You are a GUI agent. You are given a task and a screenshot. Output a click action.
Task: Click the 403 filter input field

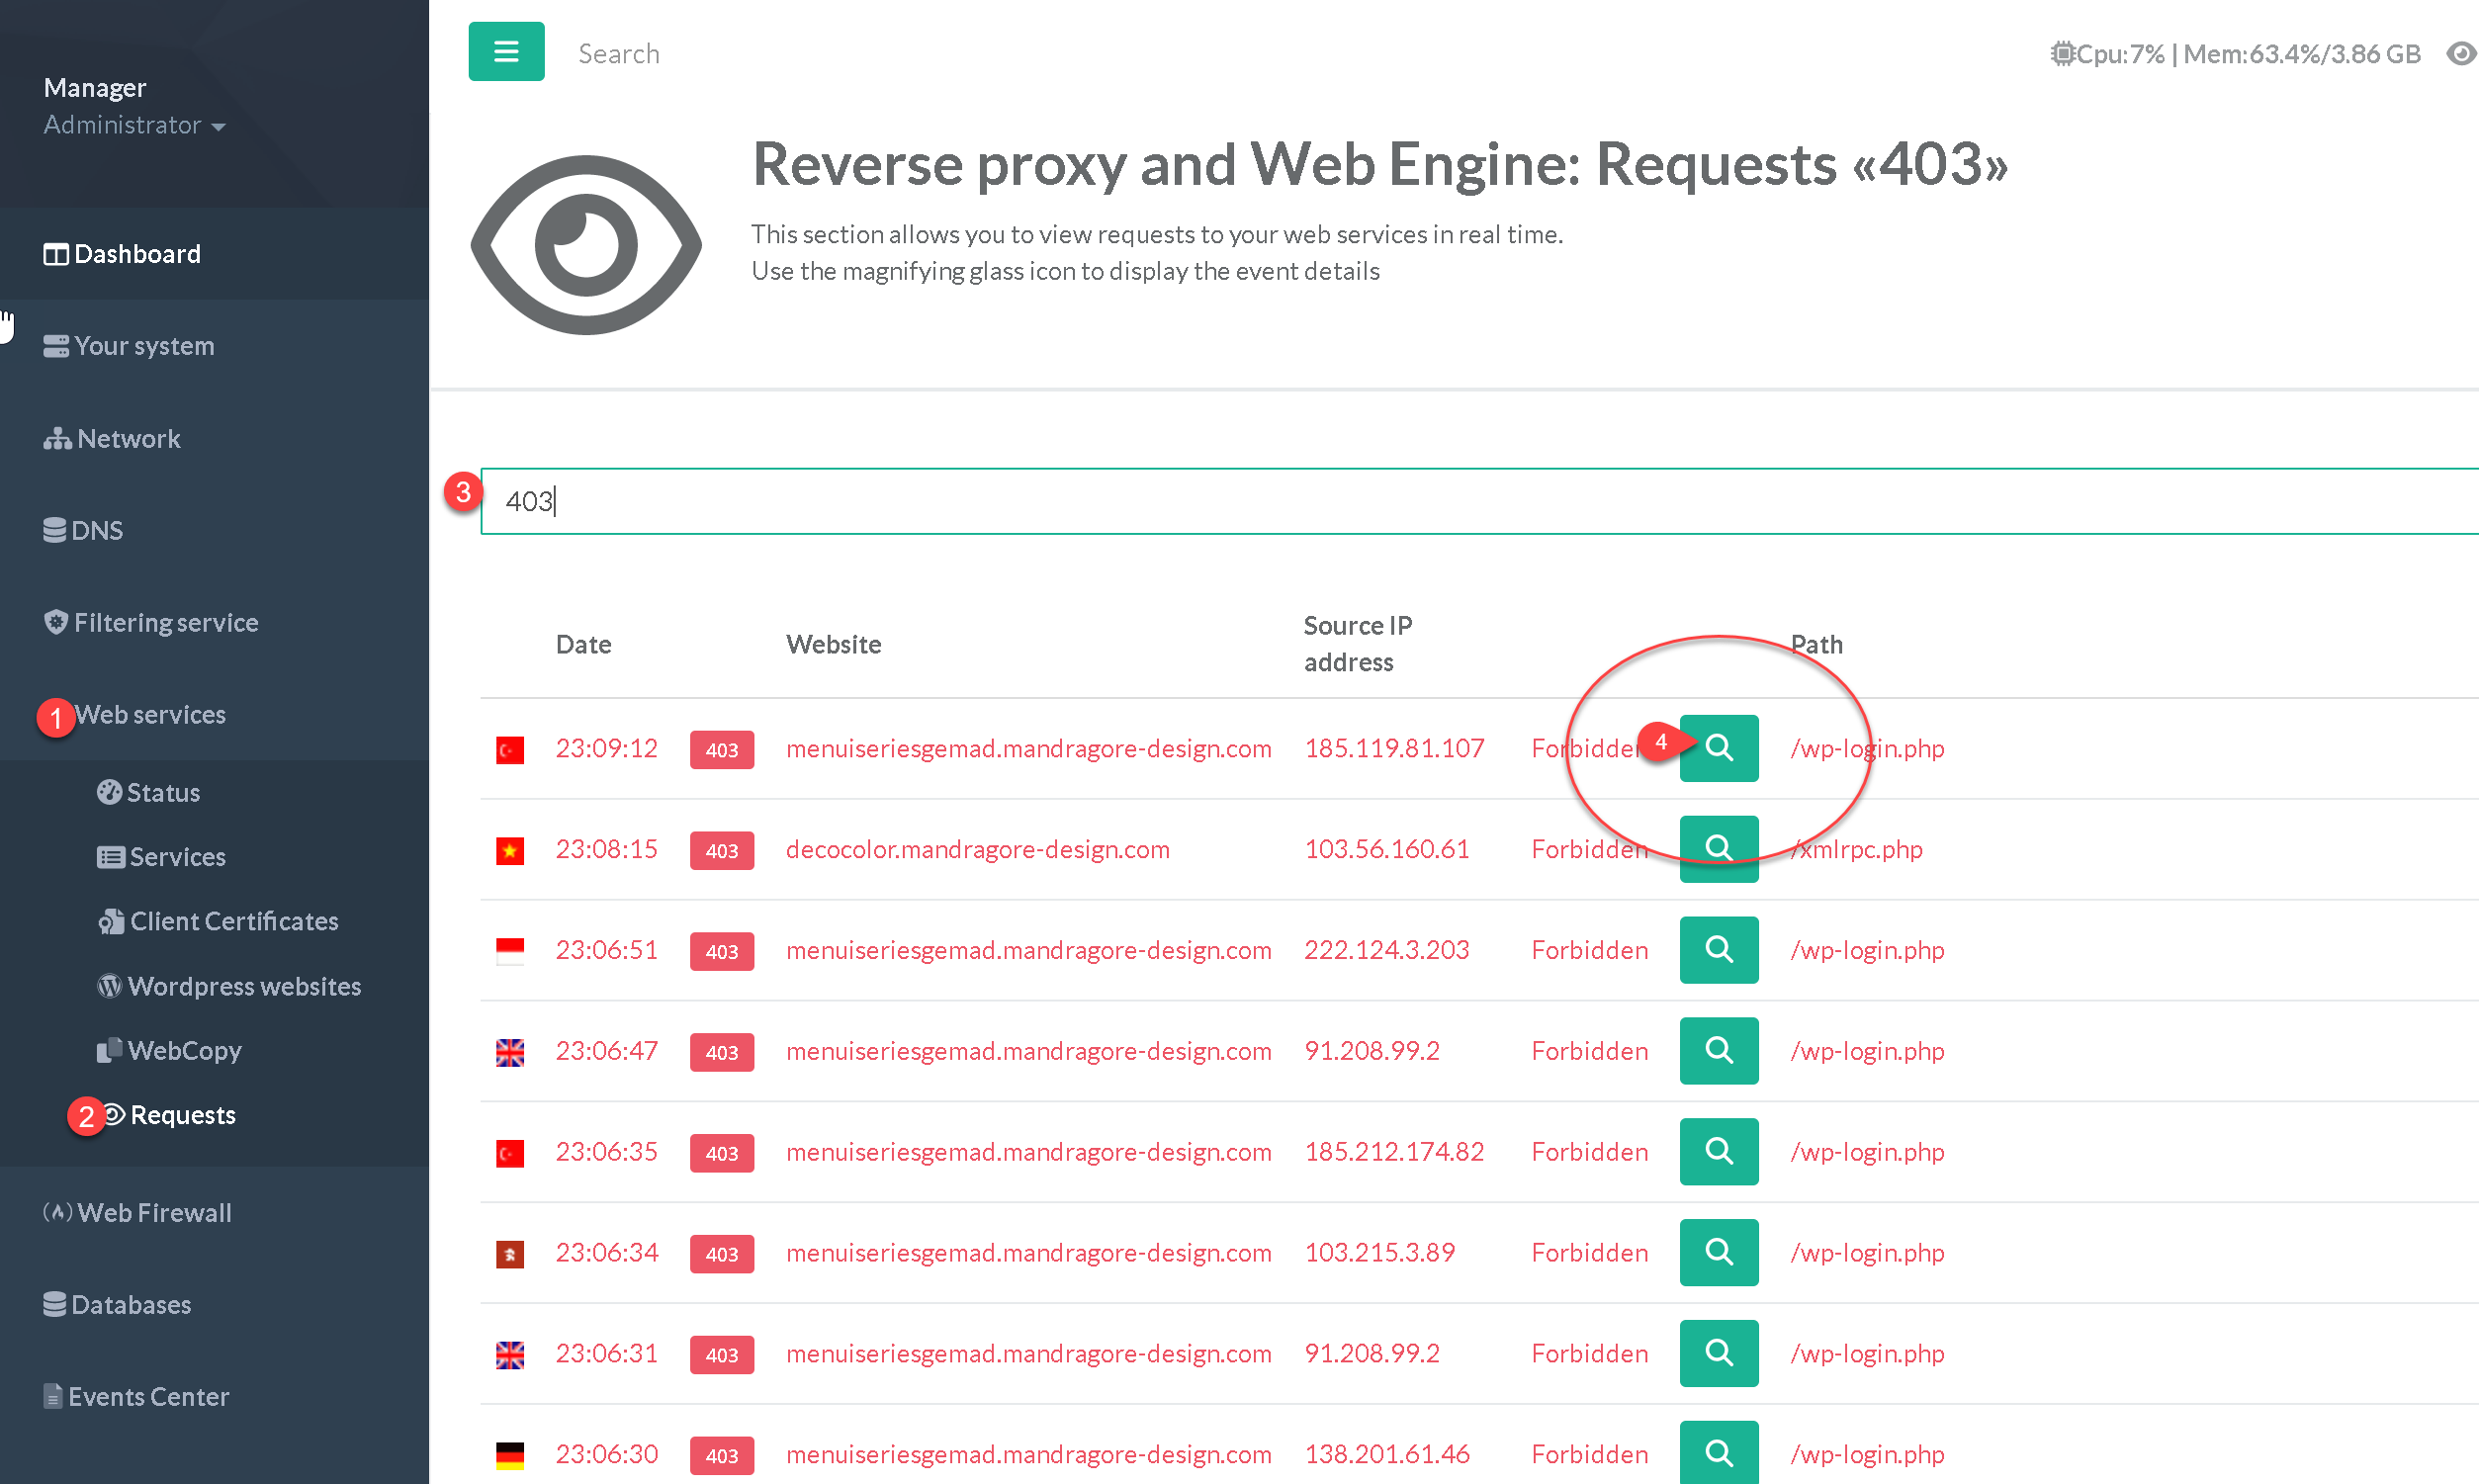tap(1400, 501)
